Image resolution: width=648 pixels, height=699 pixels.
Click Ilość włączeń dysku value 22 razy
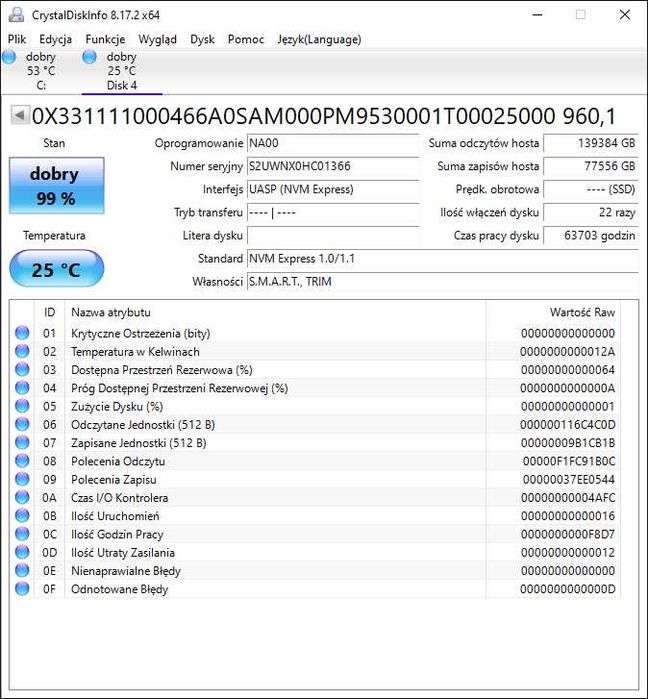click(x=591, y=213)
